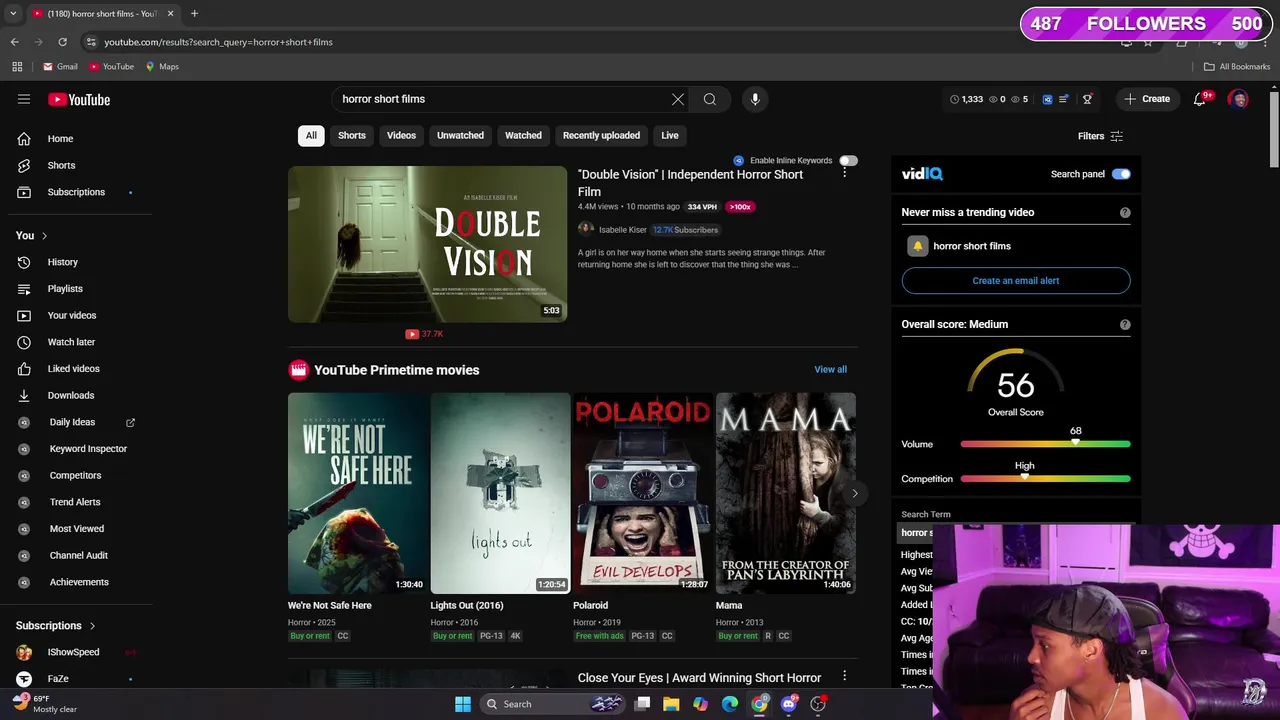Click the Competition score slider bar
The height and width of the screenshot is (720, 1280).
tap(1046, 479)
